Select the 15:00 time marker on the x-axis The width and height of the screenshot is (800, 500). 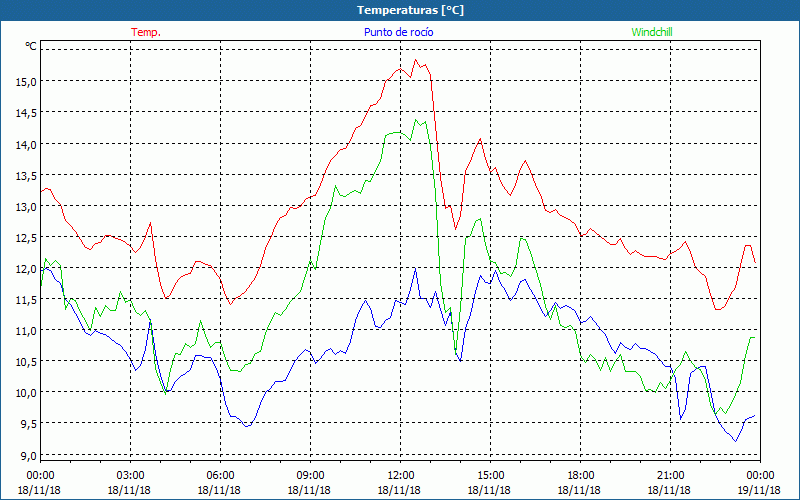click(x=490, y=475)
